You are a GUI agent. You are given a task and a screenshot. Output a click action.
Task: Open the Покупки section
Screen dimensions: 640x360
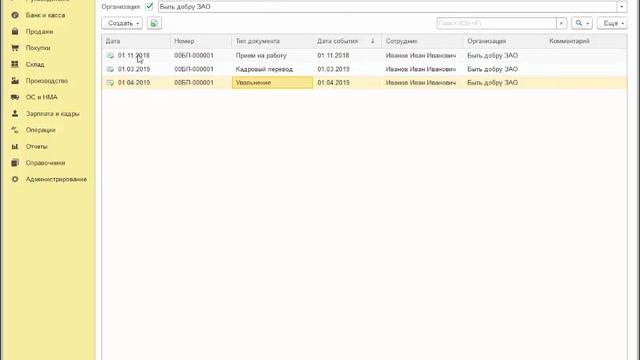(38, 48)
